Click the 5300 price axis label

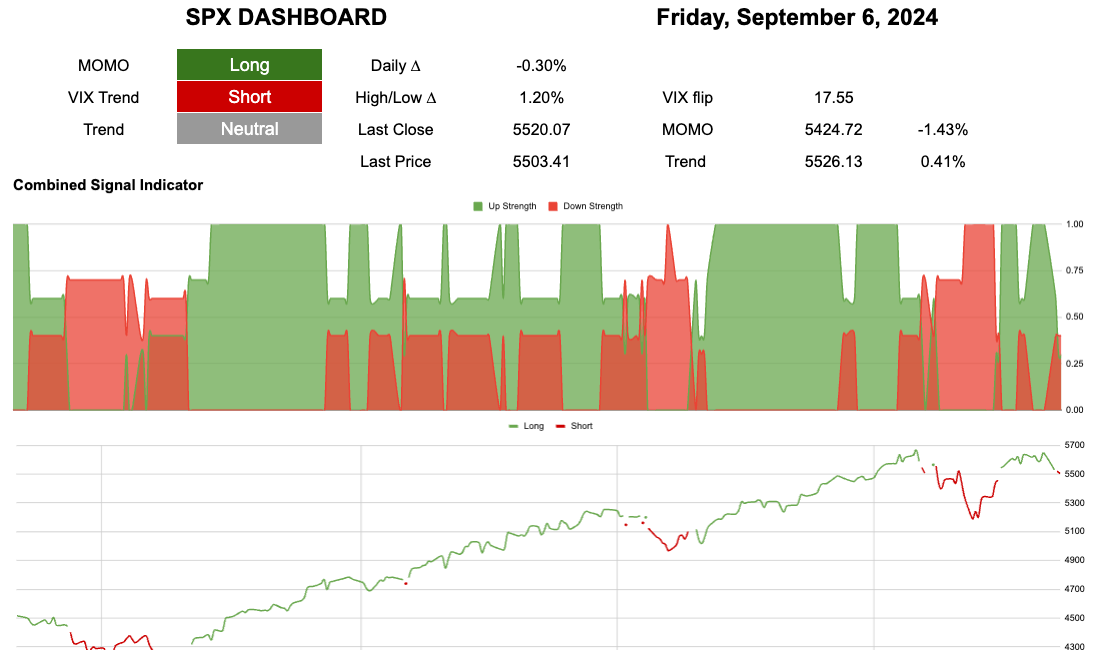tap(1074, 503)
